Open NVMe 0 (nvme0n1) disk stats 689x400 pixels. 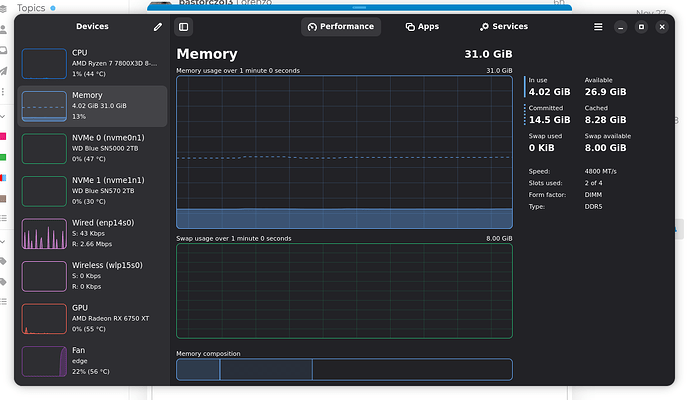(92, 148)
